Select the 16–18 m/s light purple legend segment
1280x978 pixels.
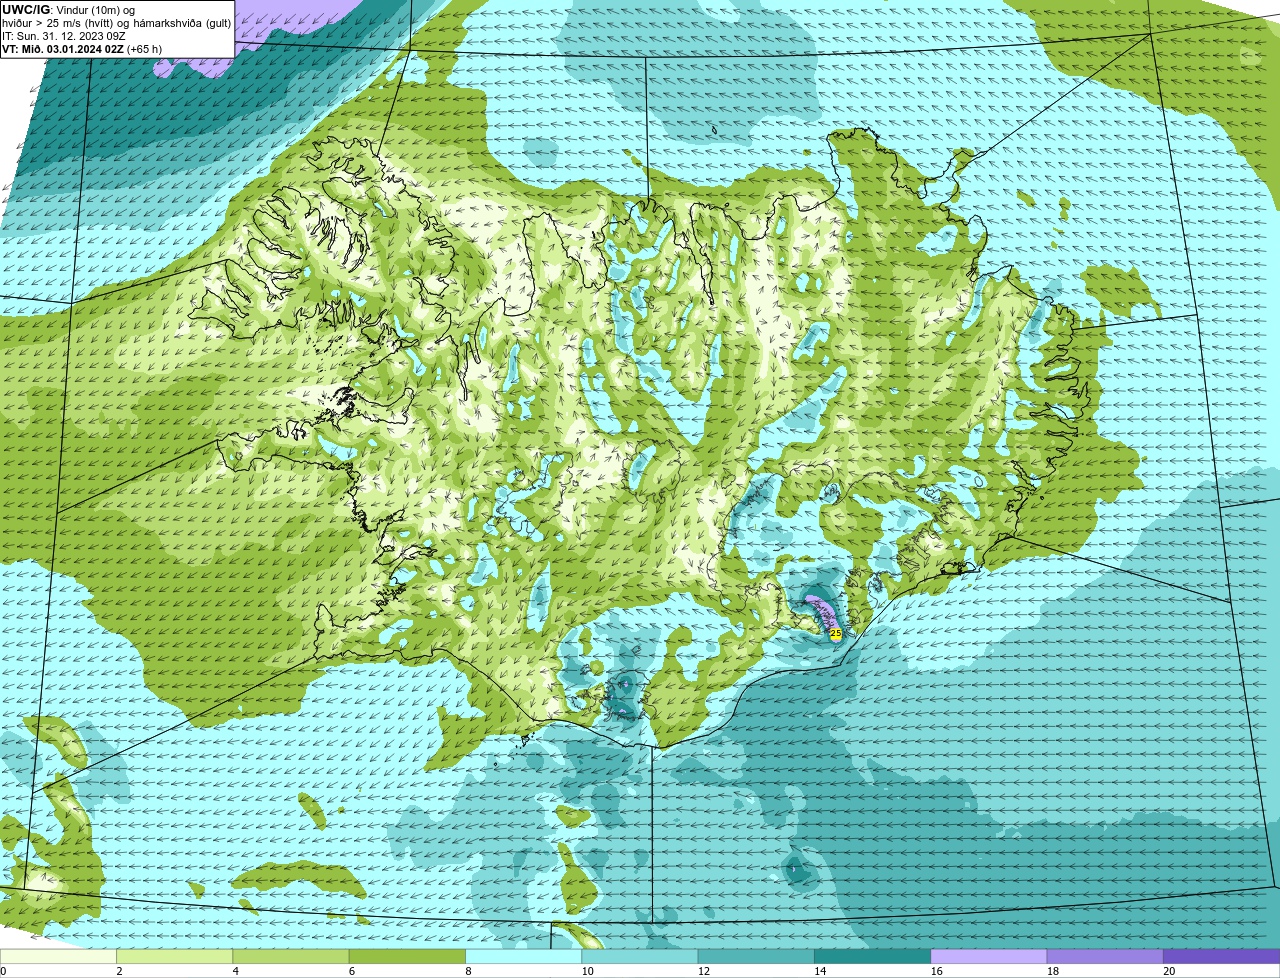tap(989, 957)
